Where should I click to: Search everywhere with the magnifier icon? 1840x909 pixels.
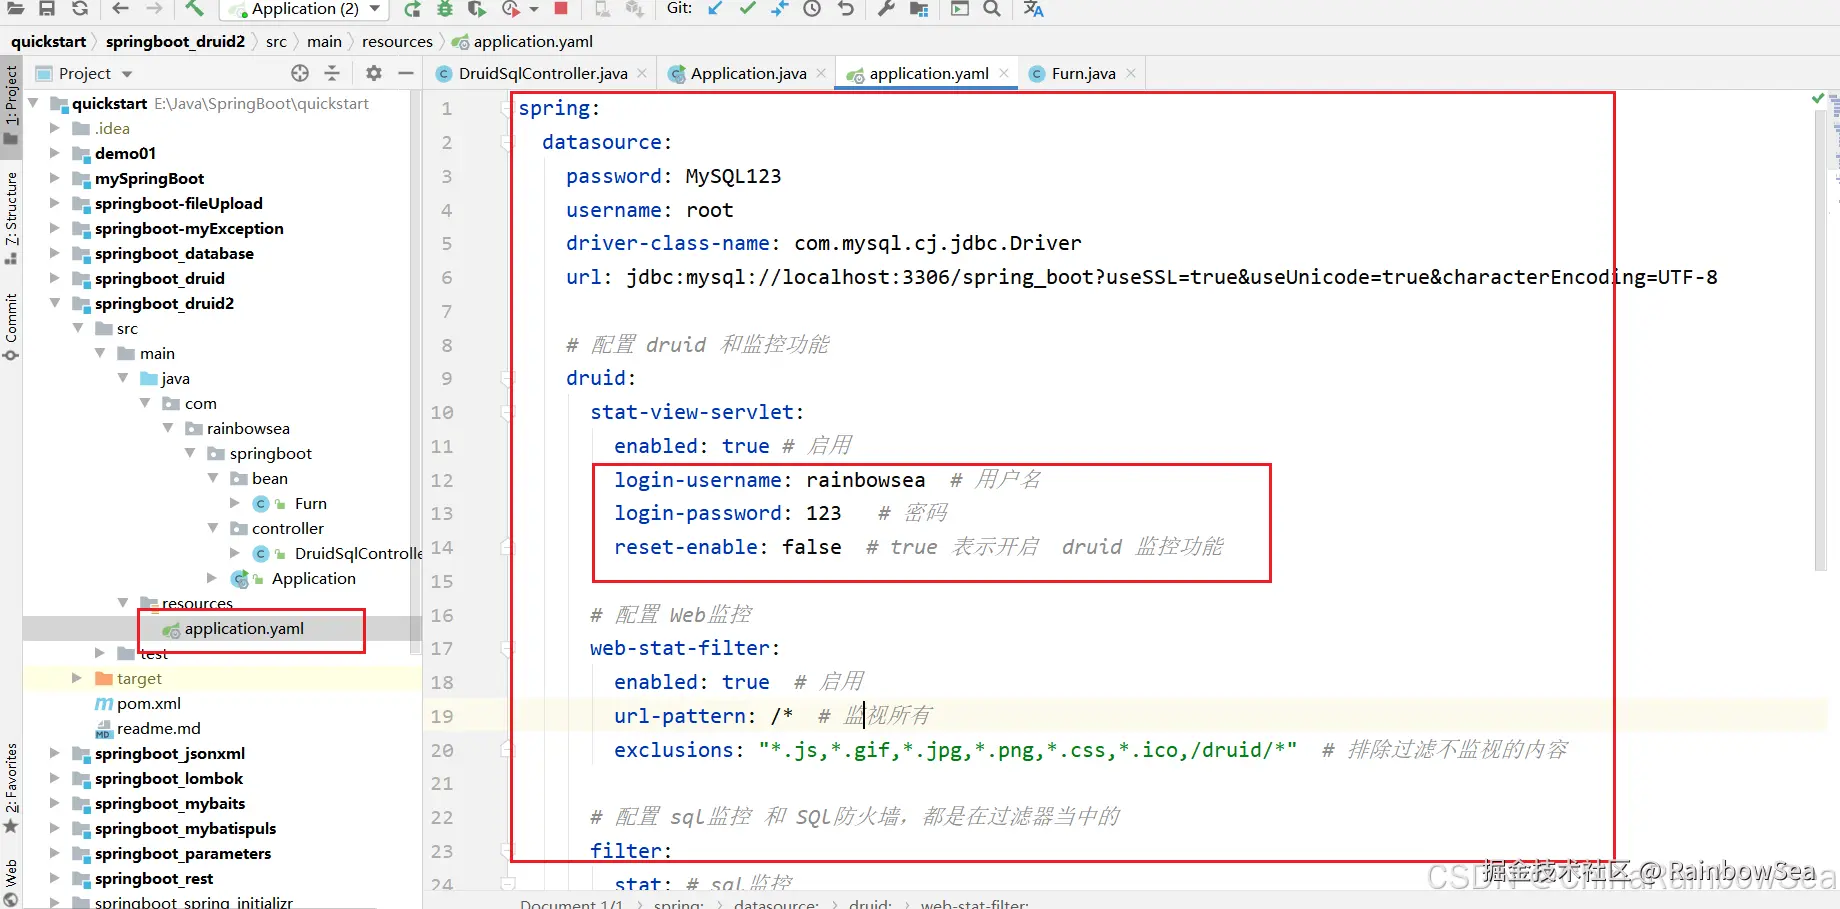point(992,8)
